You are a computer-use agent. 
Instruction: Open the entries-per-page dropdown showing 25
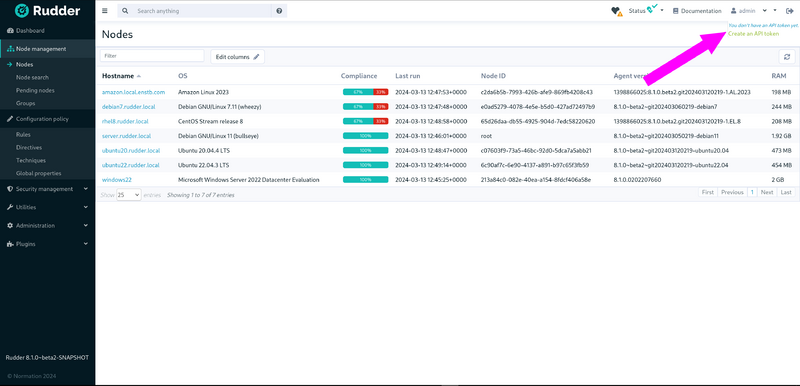[129, 195]
